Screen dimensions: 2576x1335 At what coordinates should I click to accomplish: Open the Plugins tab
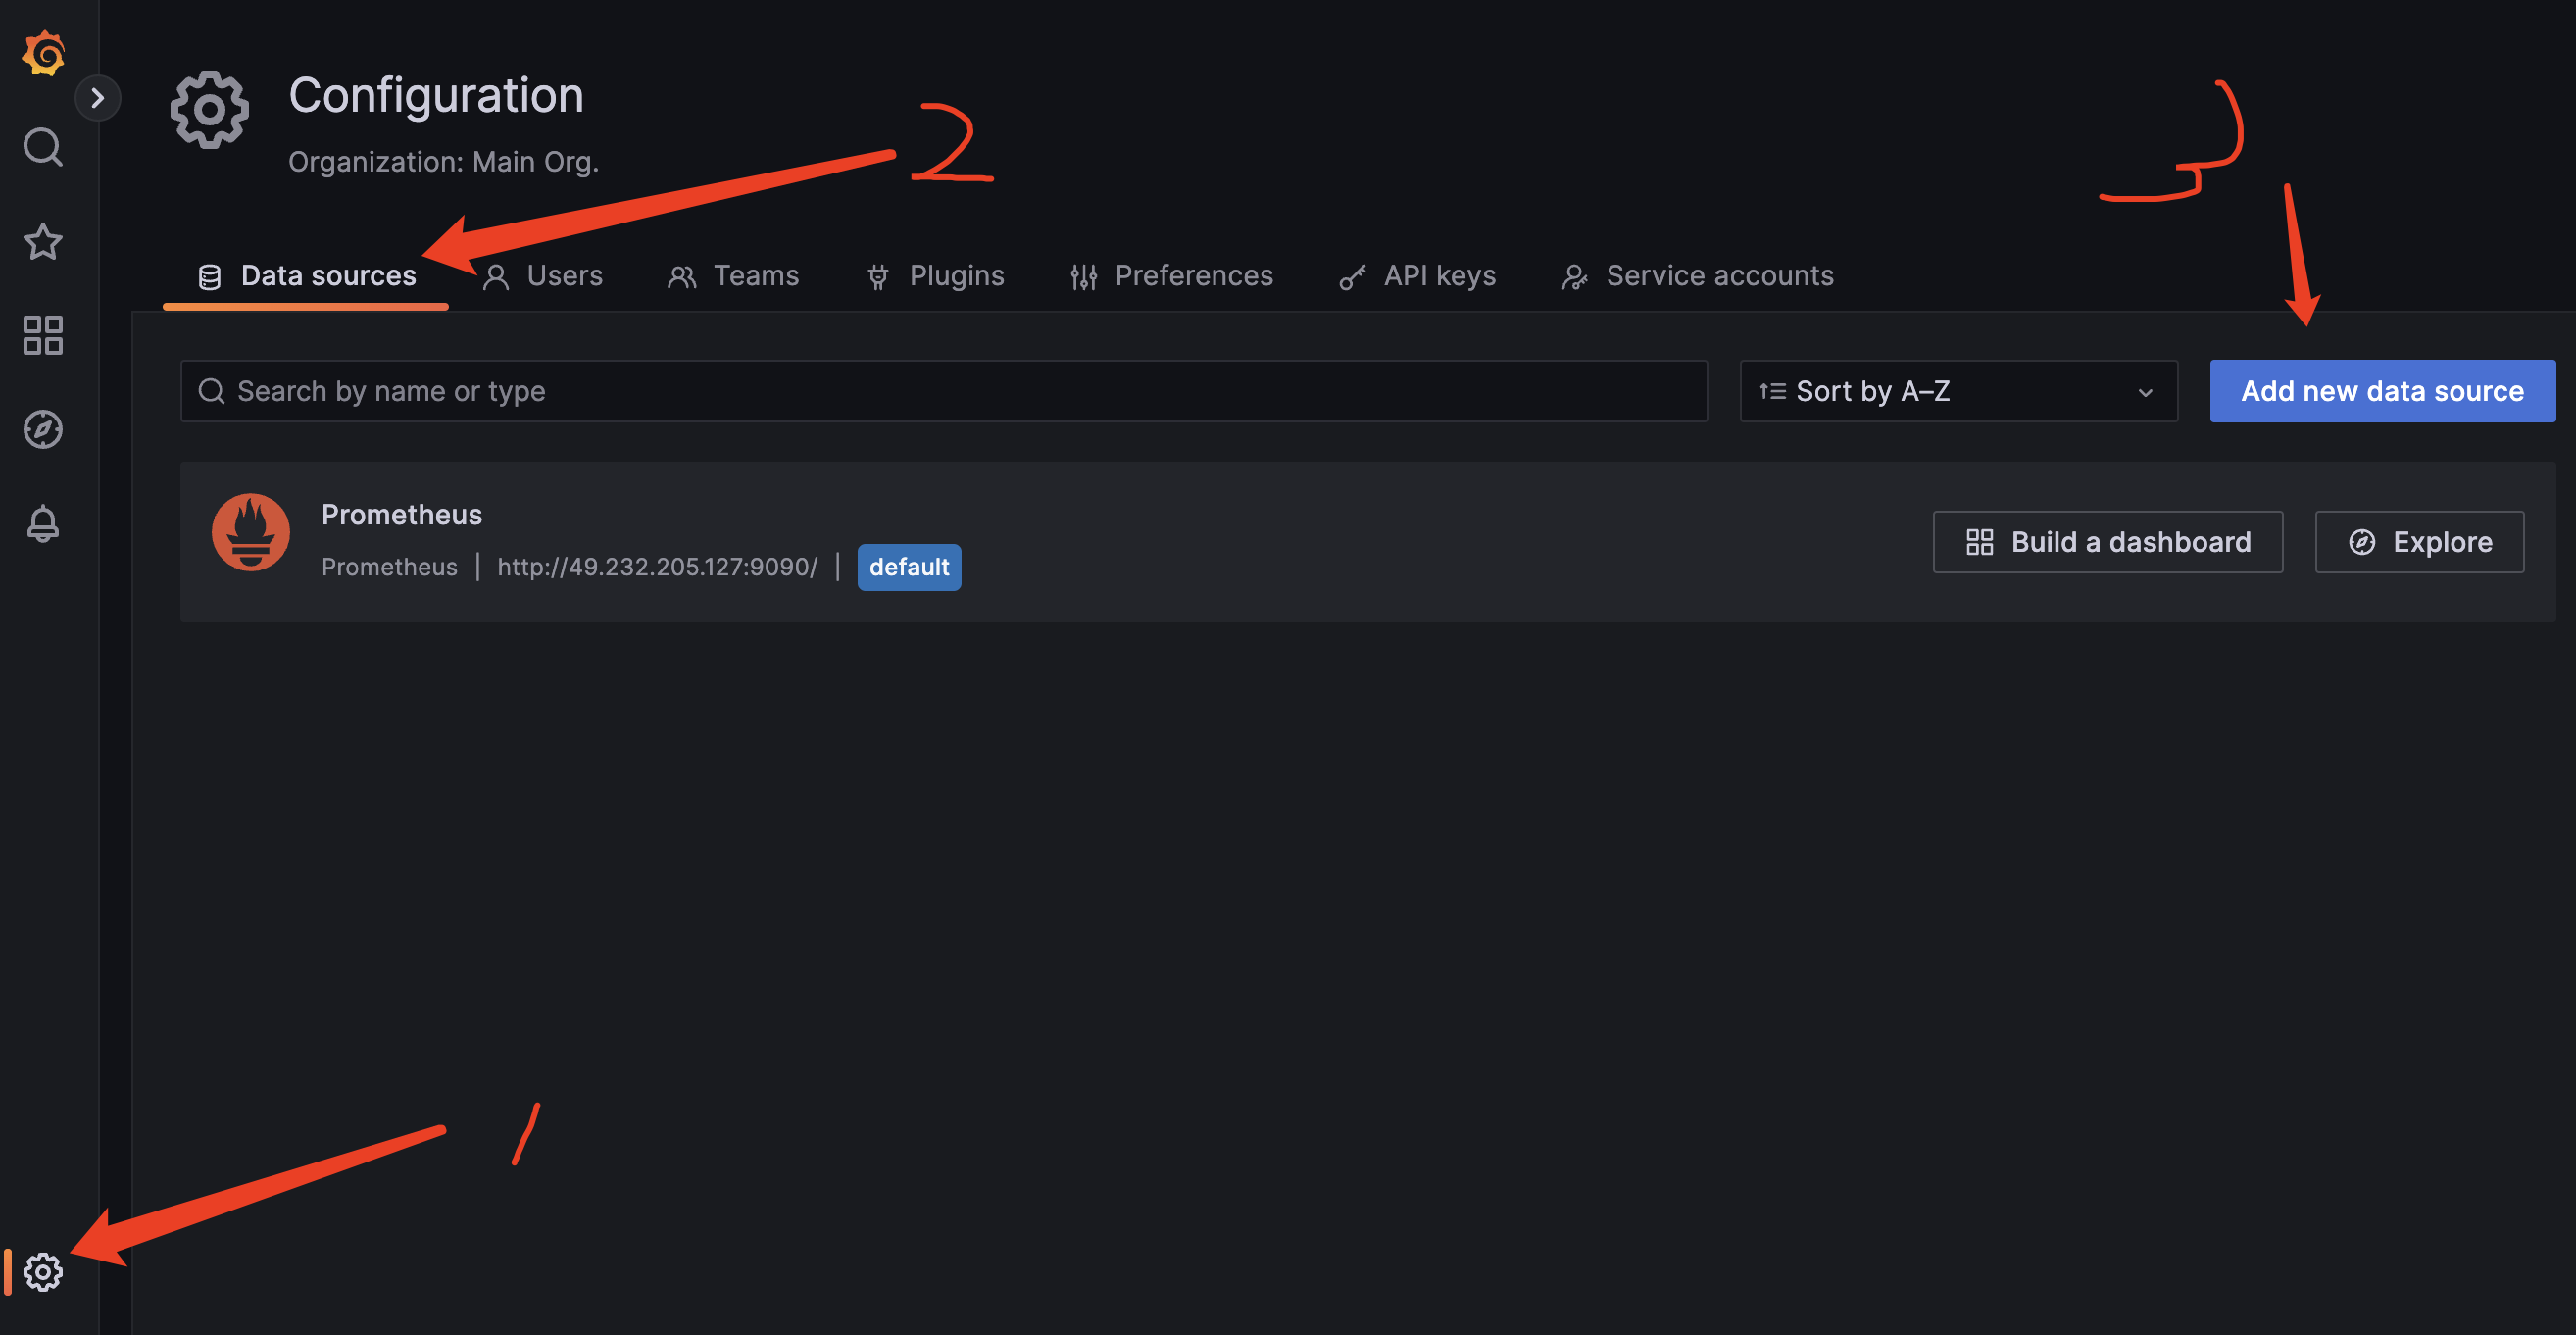coord(935,276)
